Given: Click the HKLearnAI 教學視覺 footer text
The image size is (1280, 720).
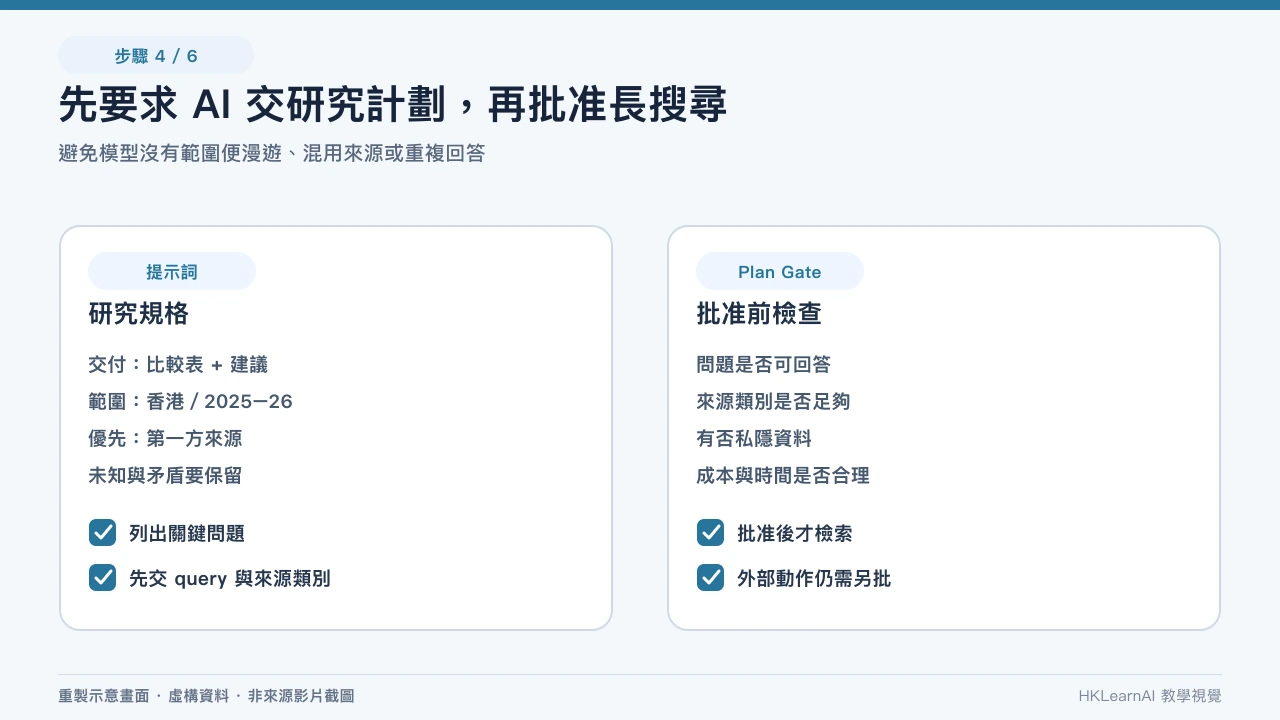Looking at the screenshot, I should click(x=1150, y=696).
